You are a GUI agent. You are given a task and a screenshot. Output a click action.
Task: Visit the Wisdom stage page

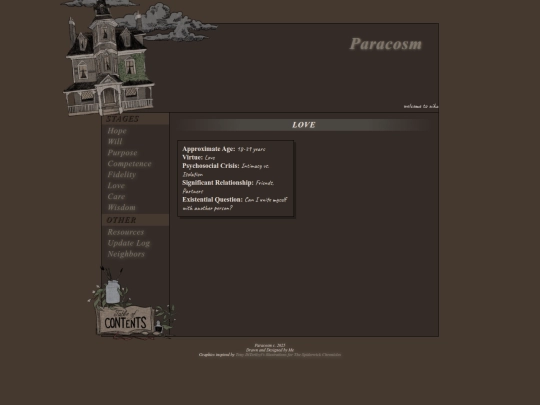tap(121, 207)
